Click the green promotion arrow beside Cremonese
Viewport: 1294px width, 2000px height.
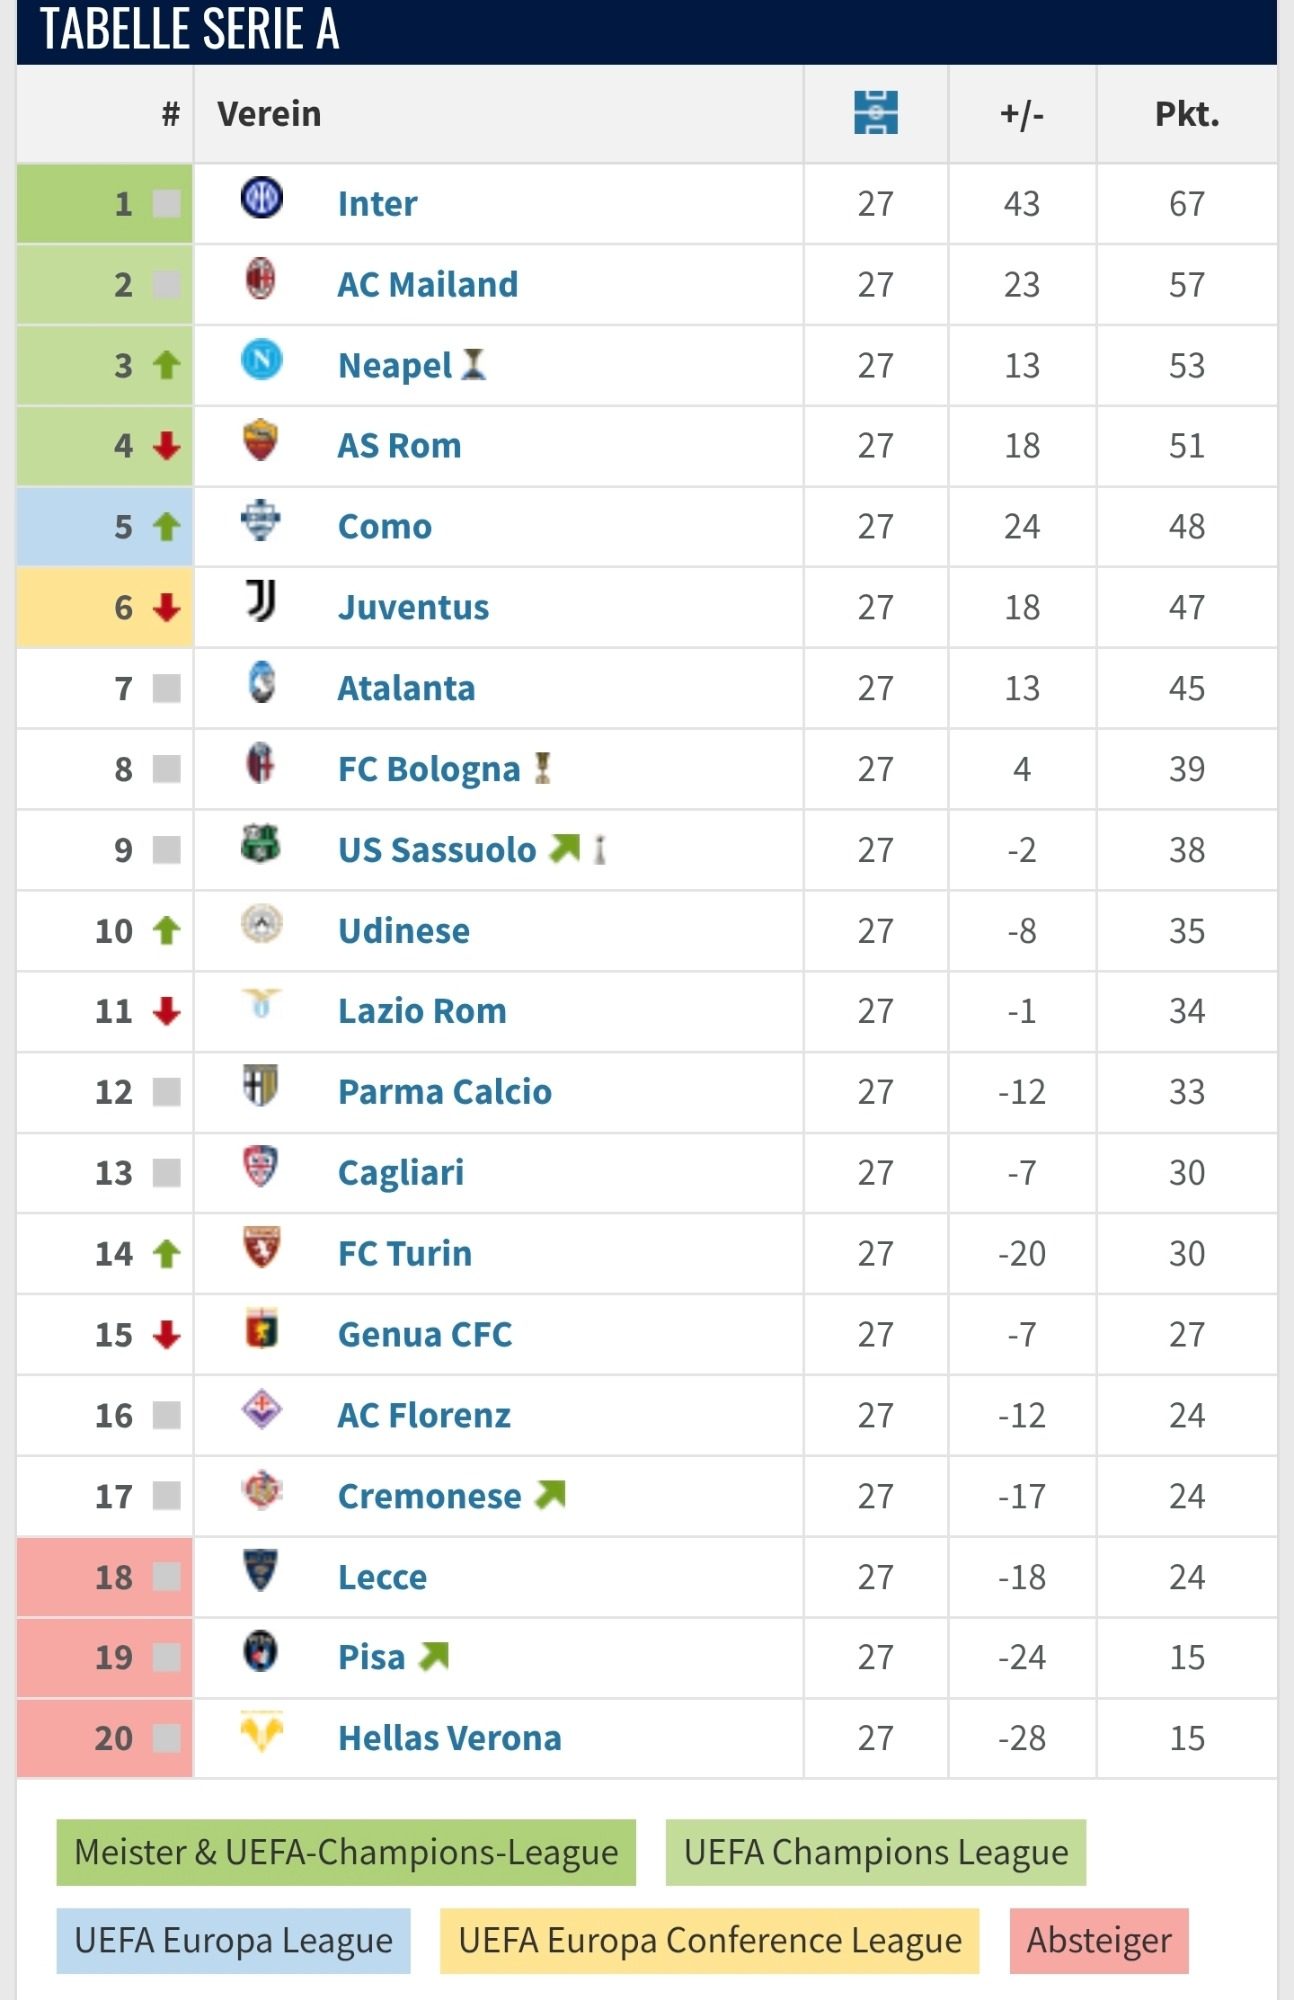point(551,1494)
